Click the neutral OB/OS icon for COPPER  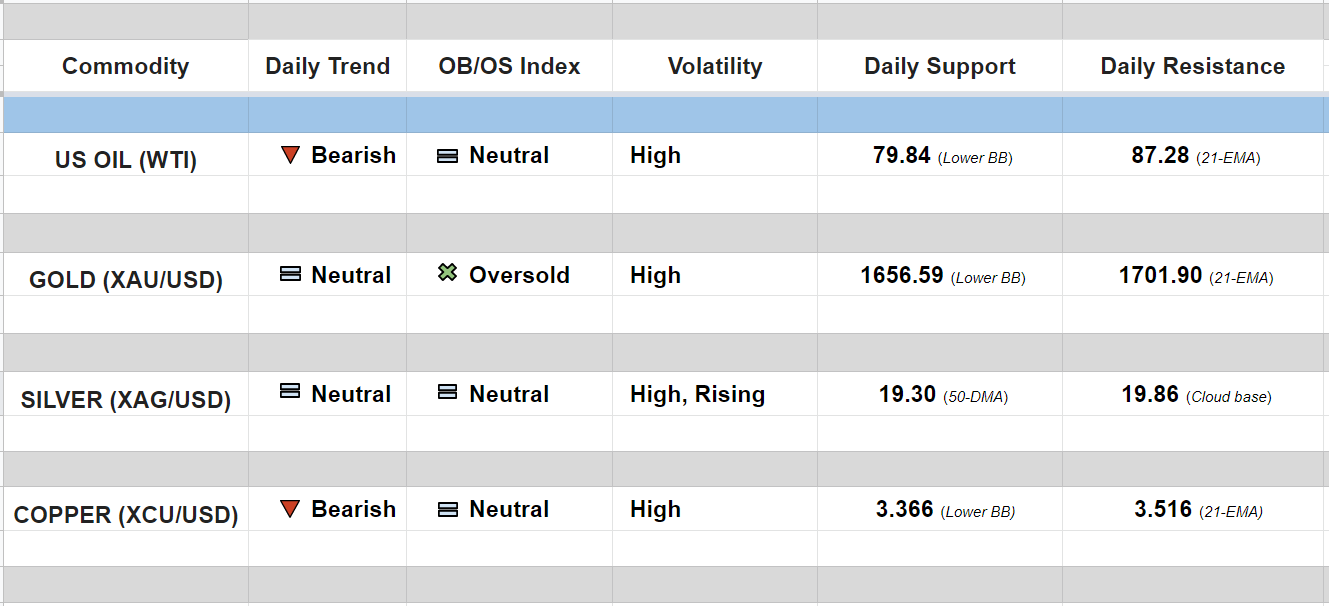448,510
